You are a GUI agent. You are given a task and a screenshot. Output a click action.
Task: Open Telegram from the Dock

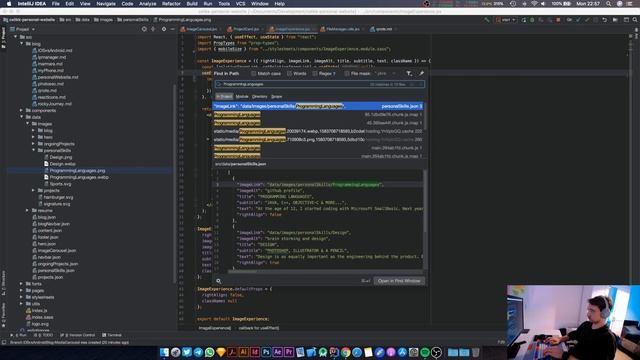pos(198,352)
